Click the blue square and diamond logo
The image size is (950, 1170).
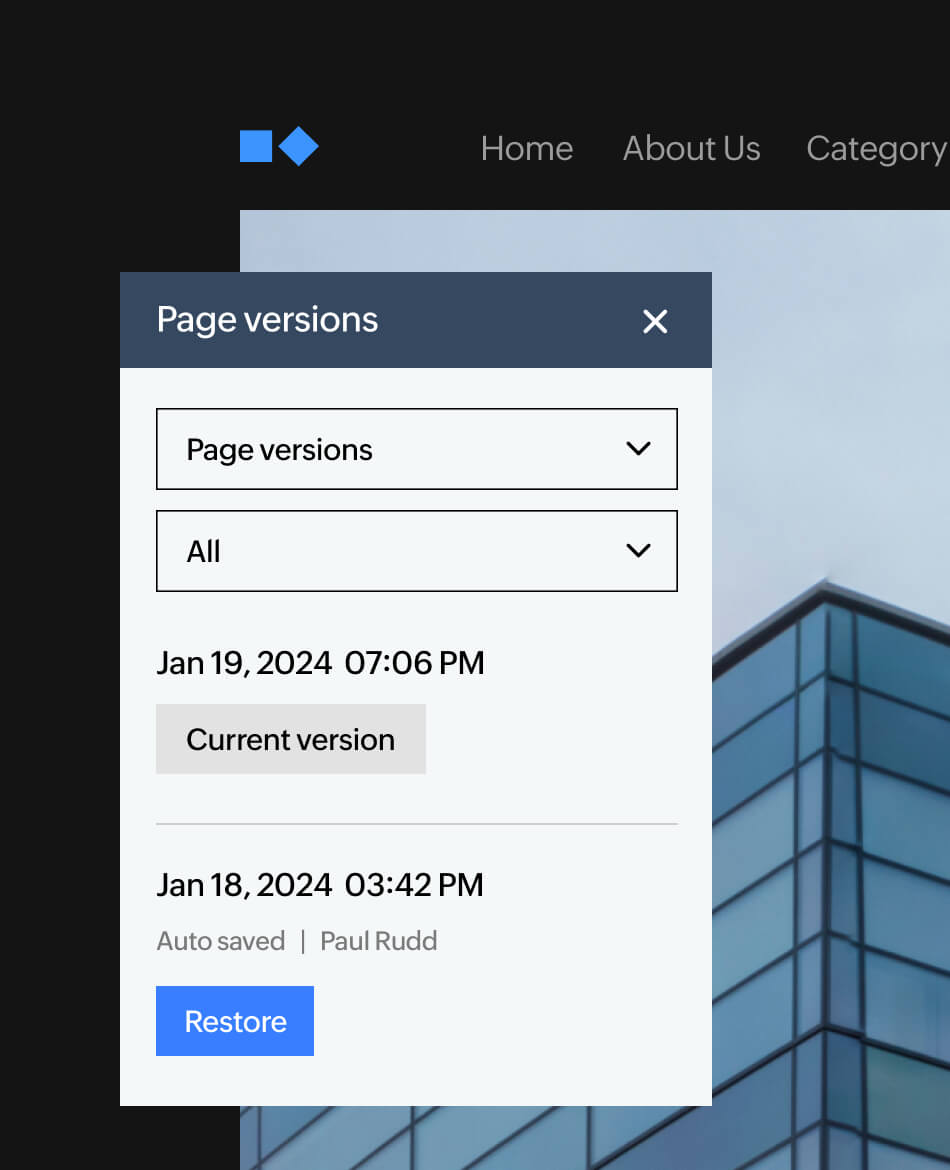click(x=279, y=146)
